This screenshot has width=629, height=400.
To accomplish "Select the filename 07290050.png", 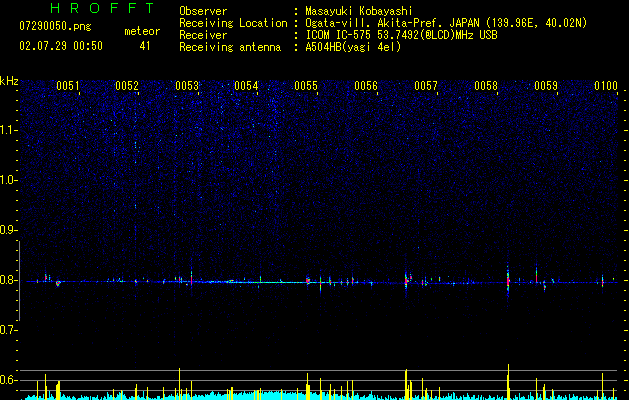I will (x=55, y=27).
